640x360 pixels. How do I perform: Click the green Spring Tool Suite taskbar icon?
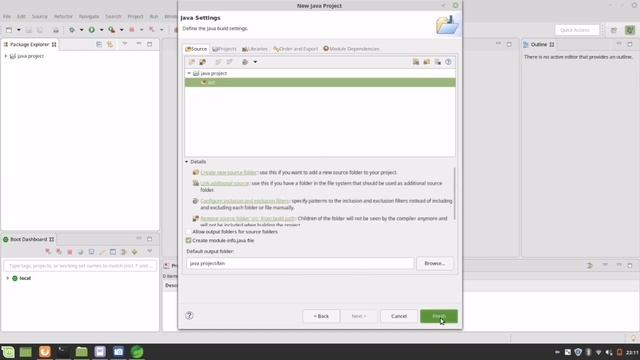137,352
